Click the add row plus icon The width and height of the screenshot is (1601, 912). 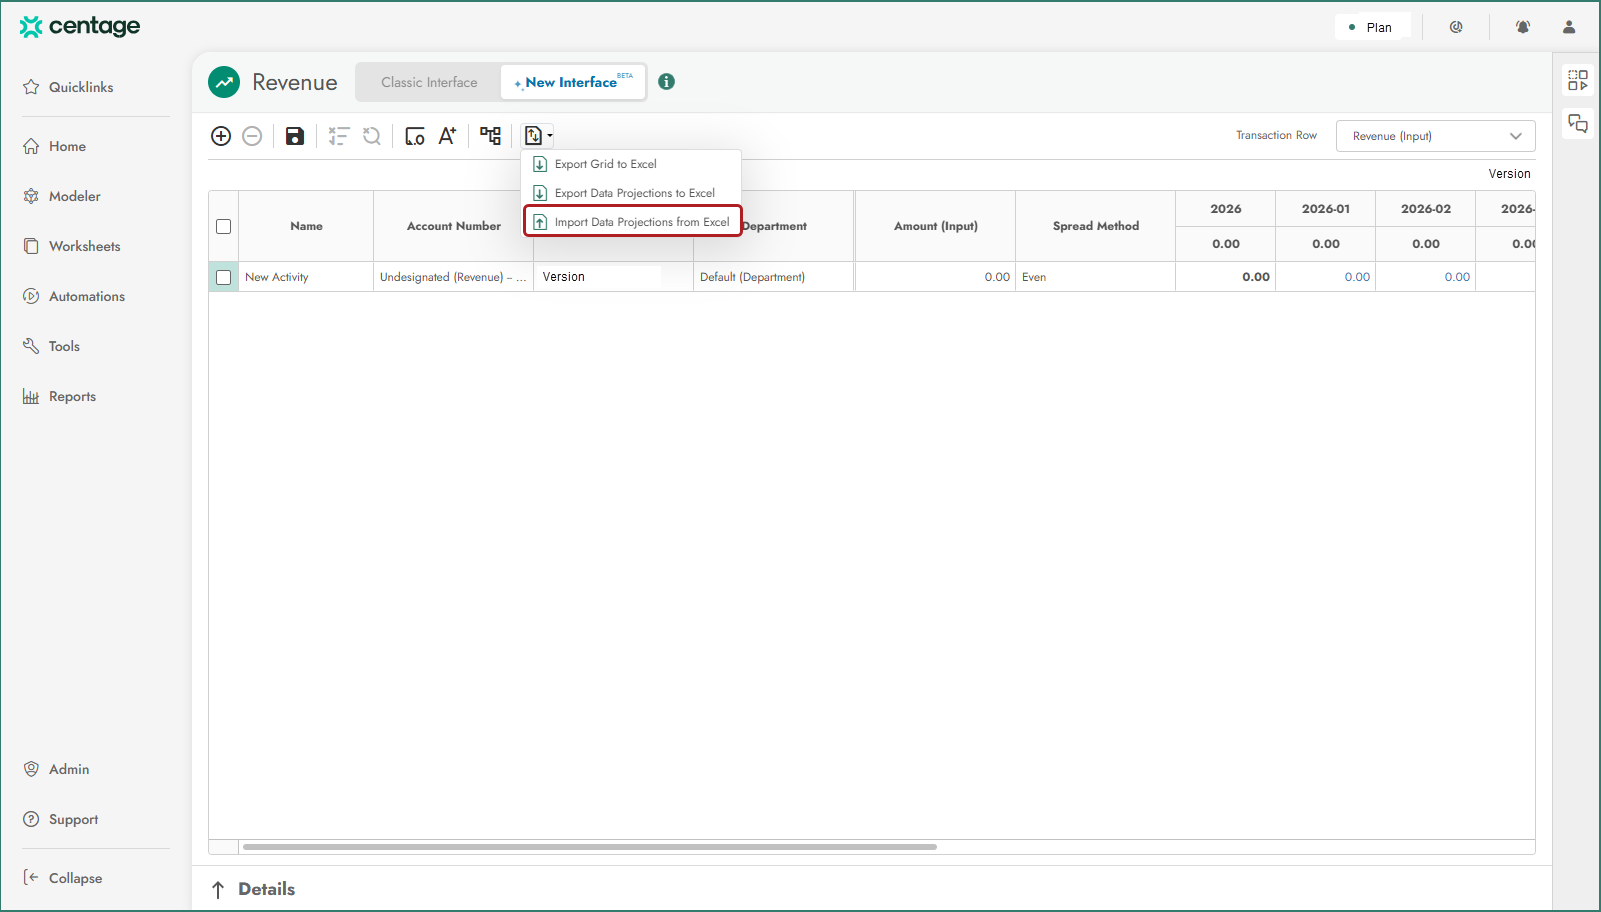pyautogui.click(x=221, y=136)
